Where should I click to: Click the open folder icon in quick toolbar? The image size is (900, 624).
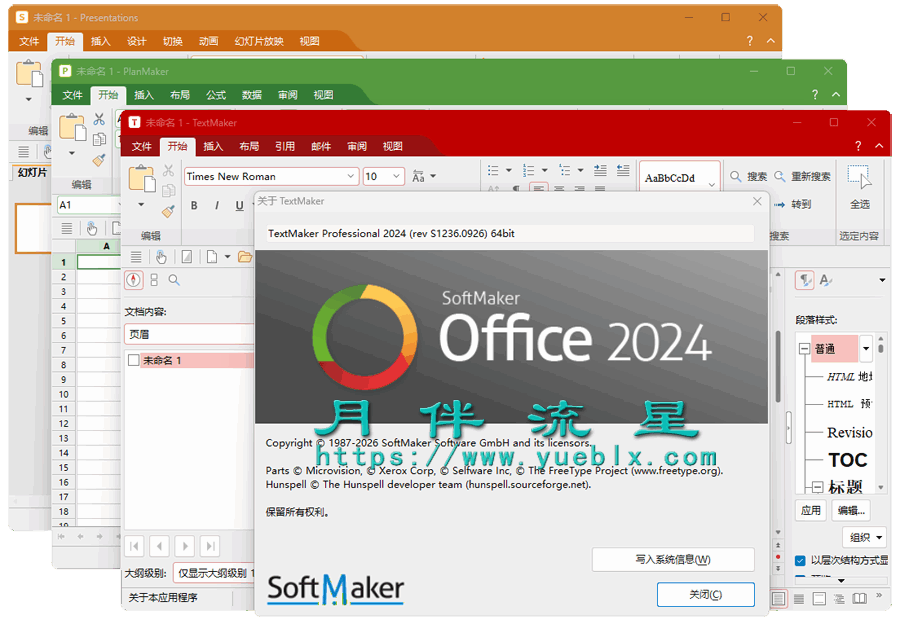[245, 257]
